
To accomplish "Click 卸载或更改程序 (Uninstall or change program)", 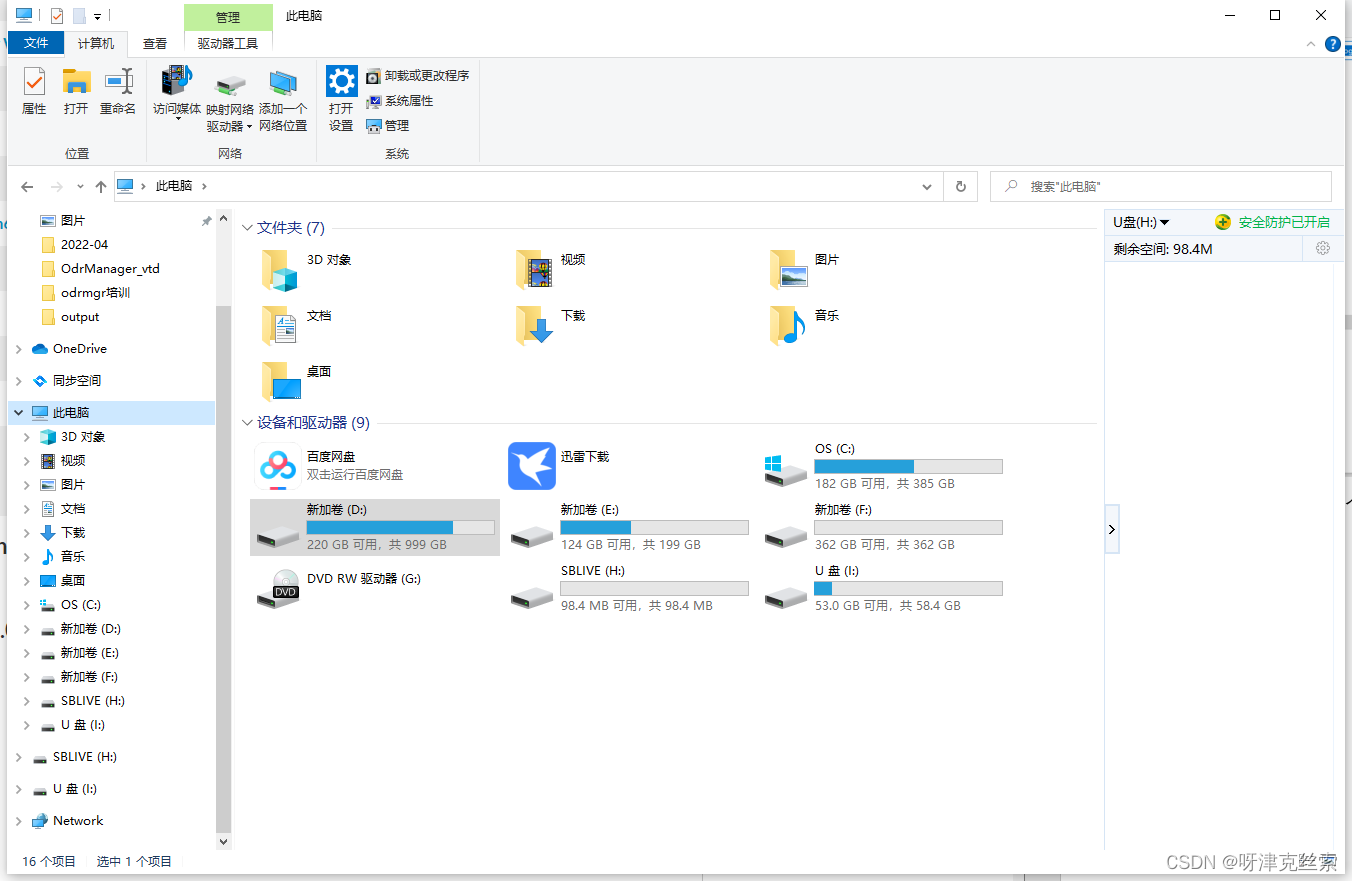I will (417, 76).
